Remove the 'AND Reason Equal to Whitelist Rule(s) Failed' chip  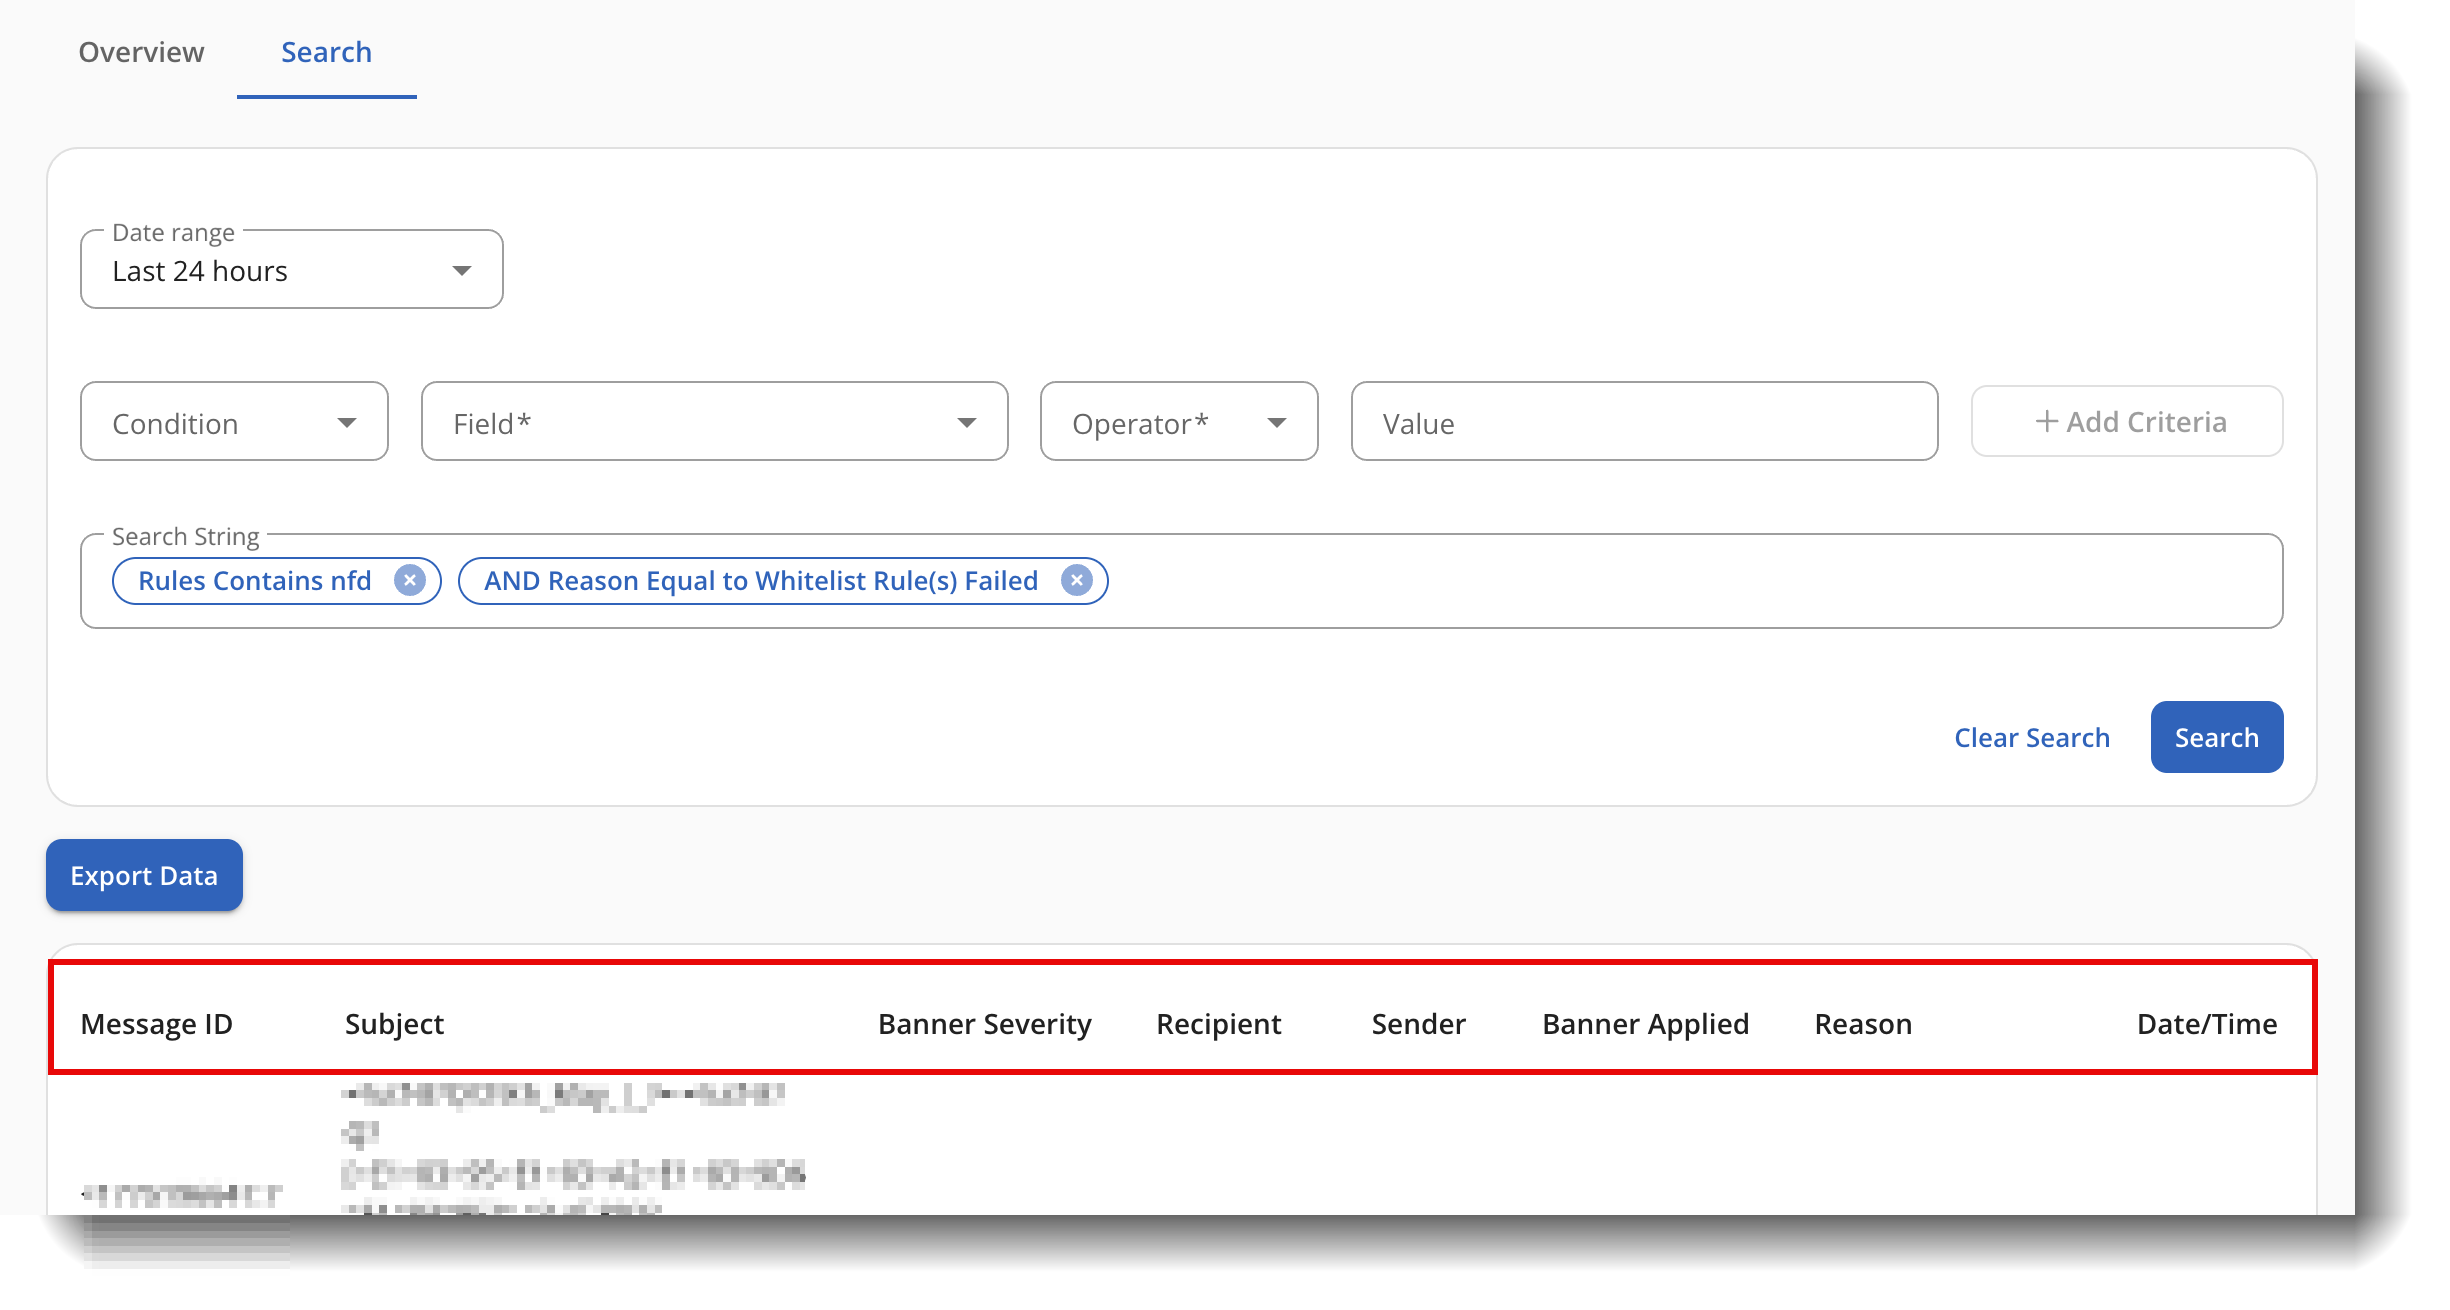point(1077,580)
